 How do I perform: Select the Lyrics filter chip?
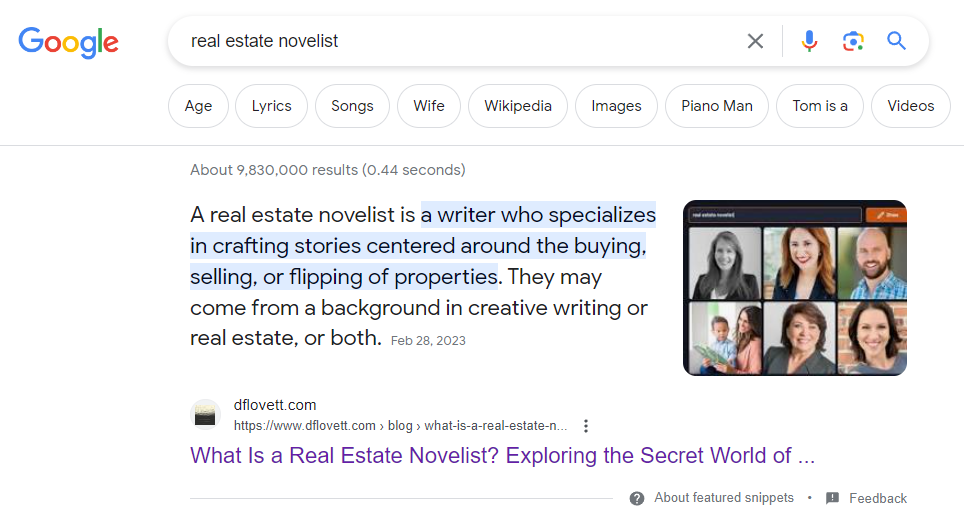coord(271,106)
